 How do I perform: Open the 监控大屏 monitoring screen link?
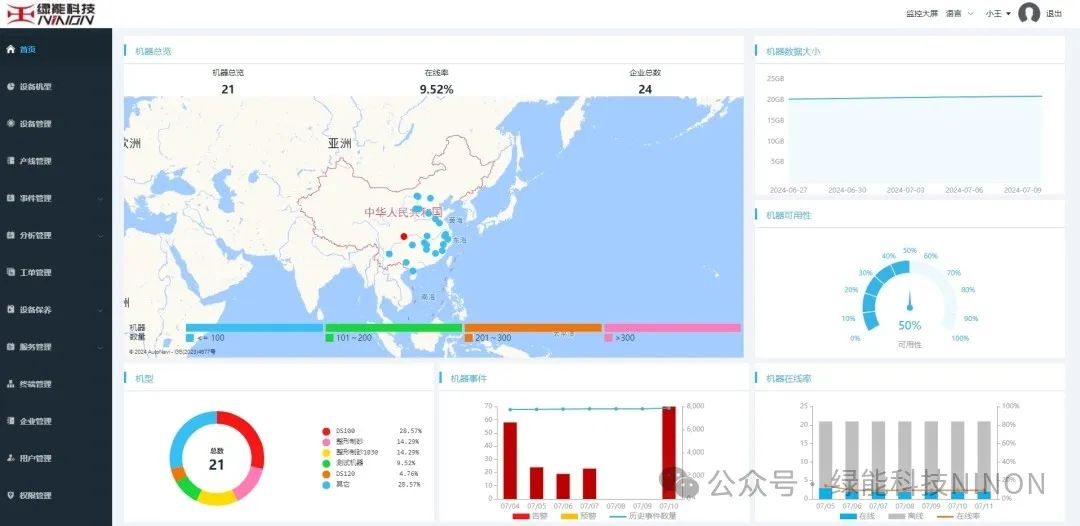coord(921,14)
